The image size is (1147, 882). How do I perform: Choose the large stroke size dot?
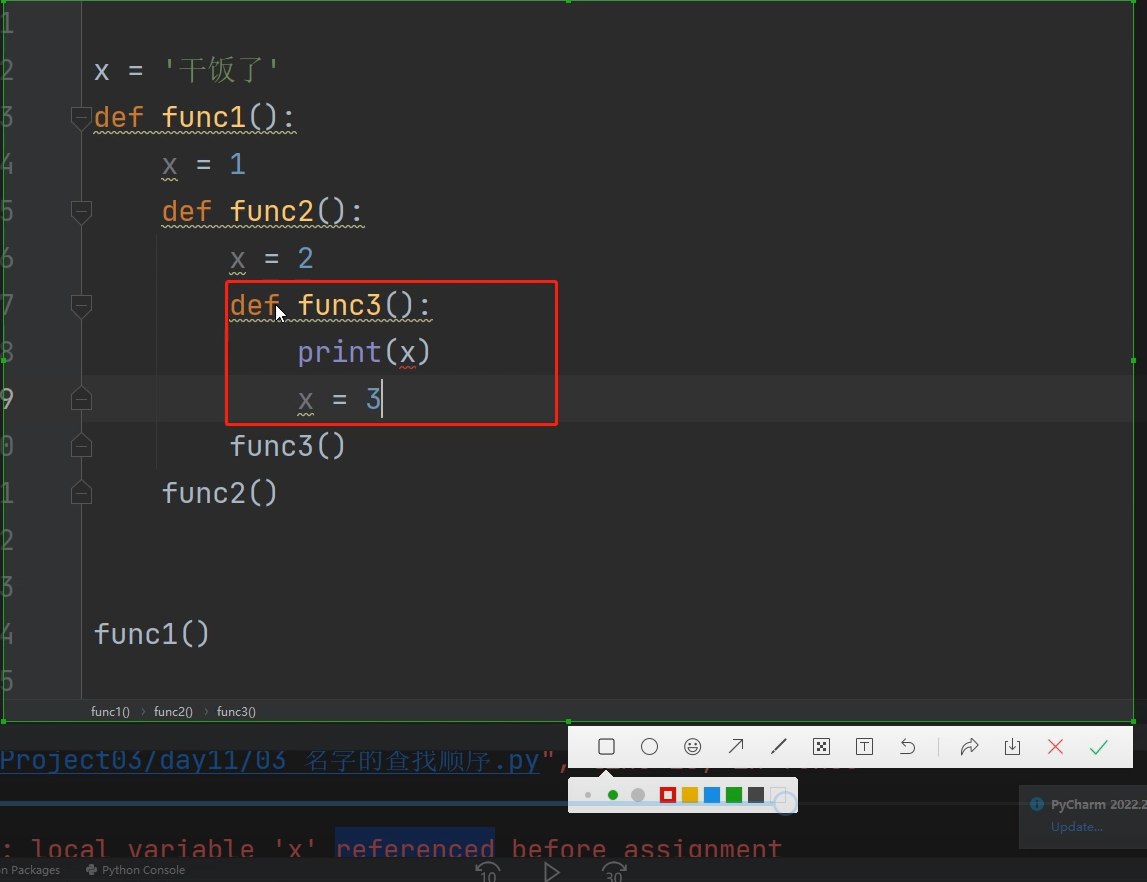pos(638,795)
